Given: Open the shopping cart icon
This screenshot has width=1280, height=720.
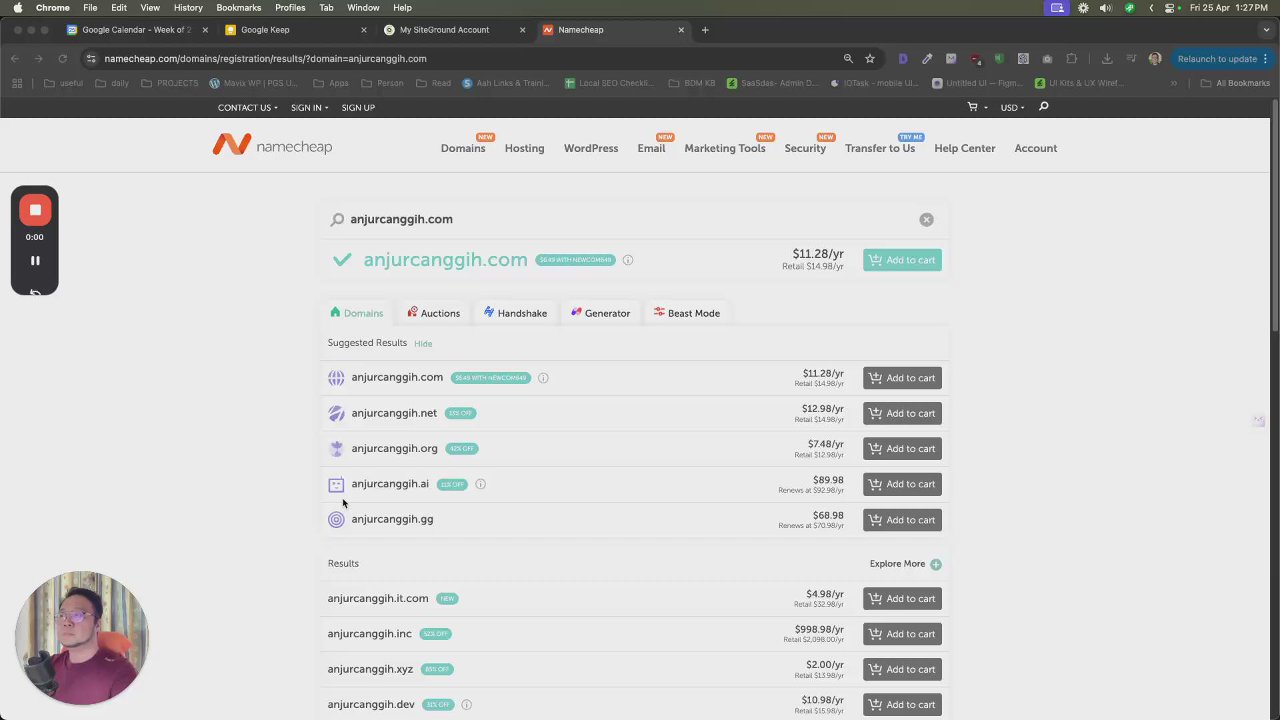Looking at the screenshot, I should pos(972,107).
